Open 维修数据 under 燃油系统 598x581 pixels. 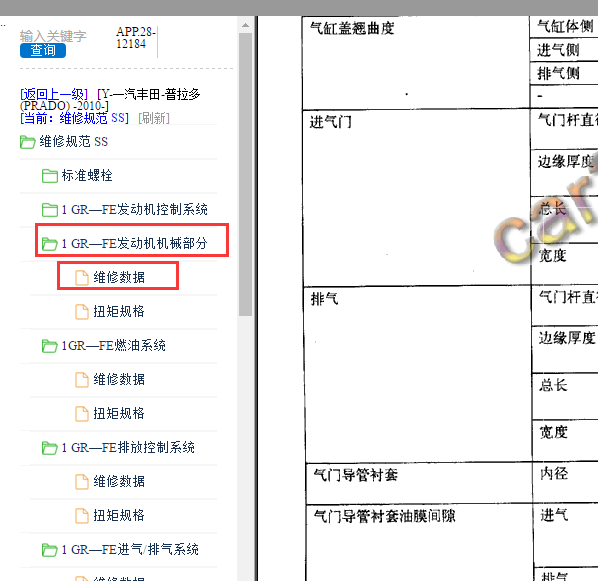click(x=119, y=380)
